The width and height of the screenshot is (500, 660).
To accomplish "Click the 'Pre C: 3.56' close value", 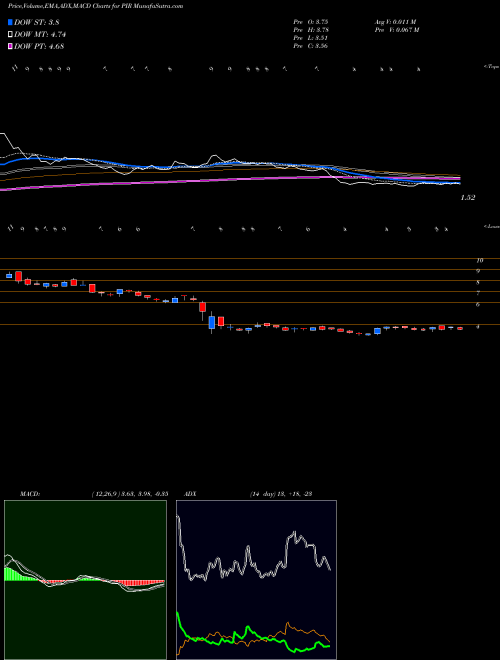I will point(311,46).
